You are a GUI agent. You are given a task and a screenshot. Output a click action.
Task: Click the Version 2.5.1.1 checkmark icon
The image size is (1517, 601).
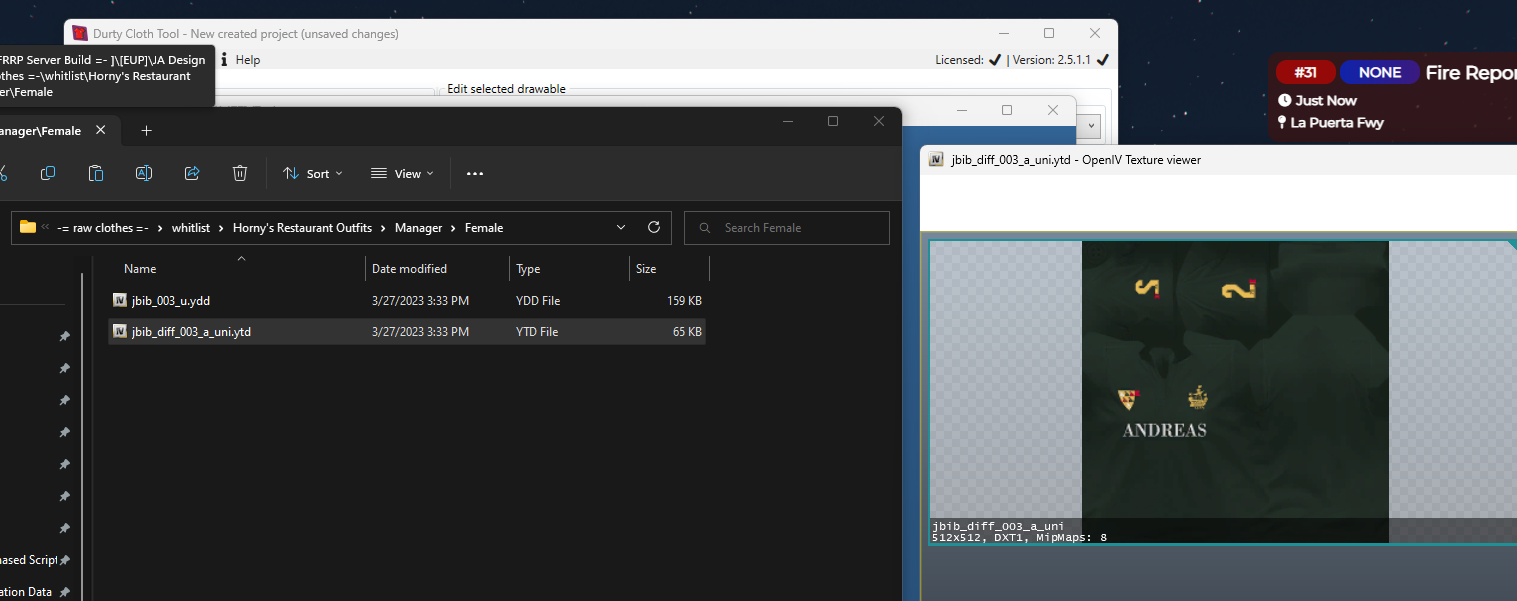click(1102, 60)
